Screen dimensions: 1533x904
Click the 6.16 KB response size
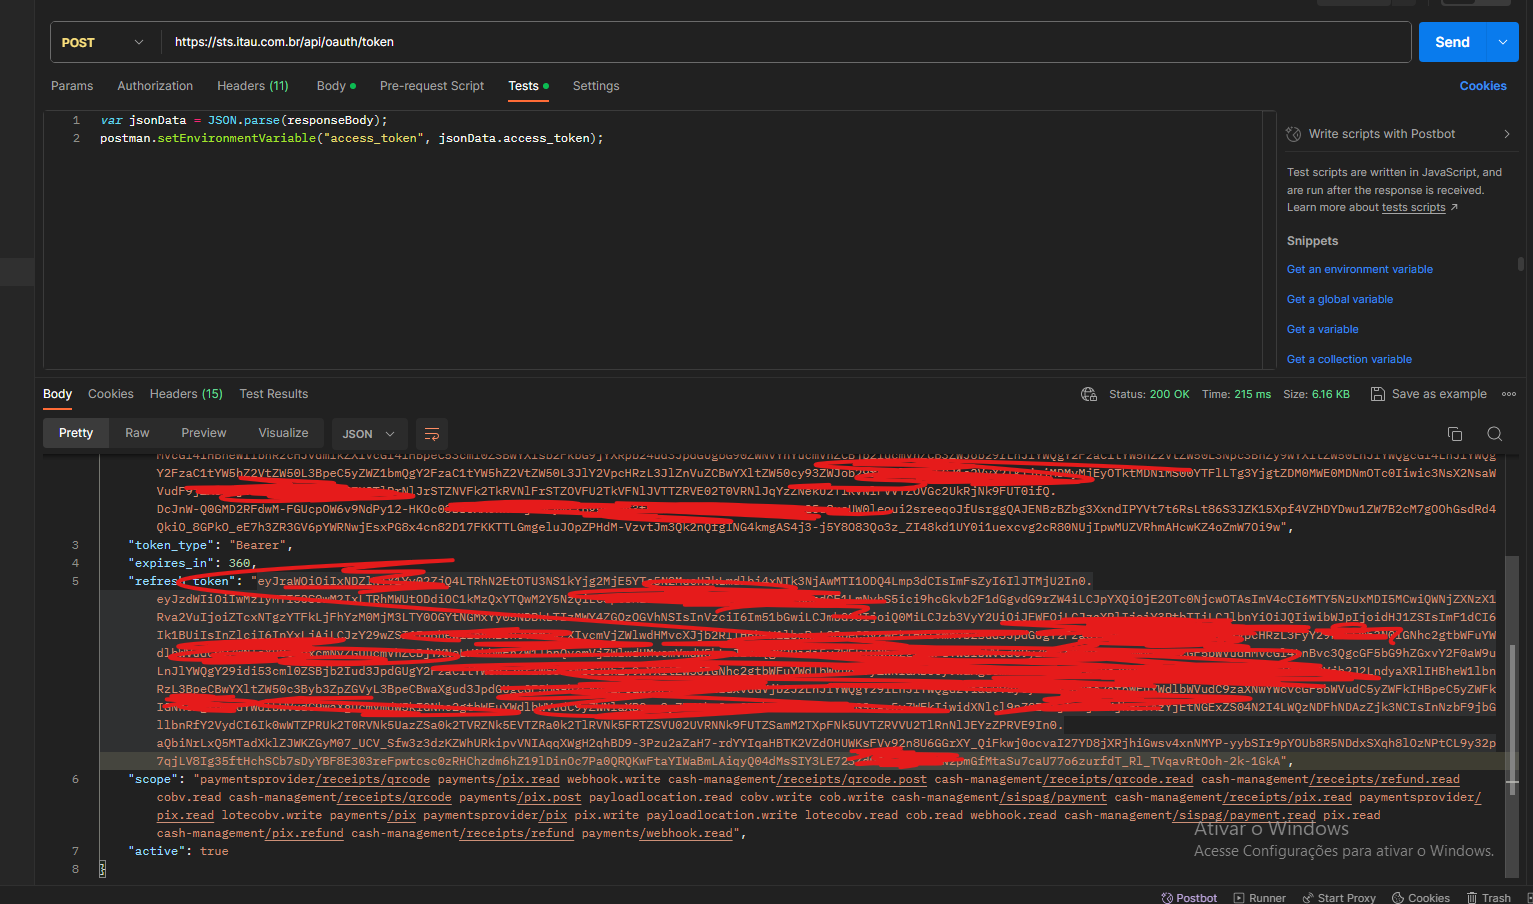(x=1330, y=394)
